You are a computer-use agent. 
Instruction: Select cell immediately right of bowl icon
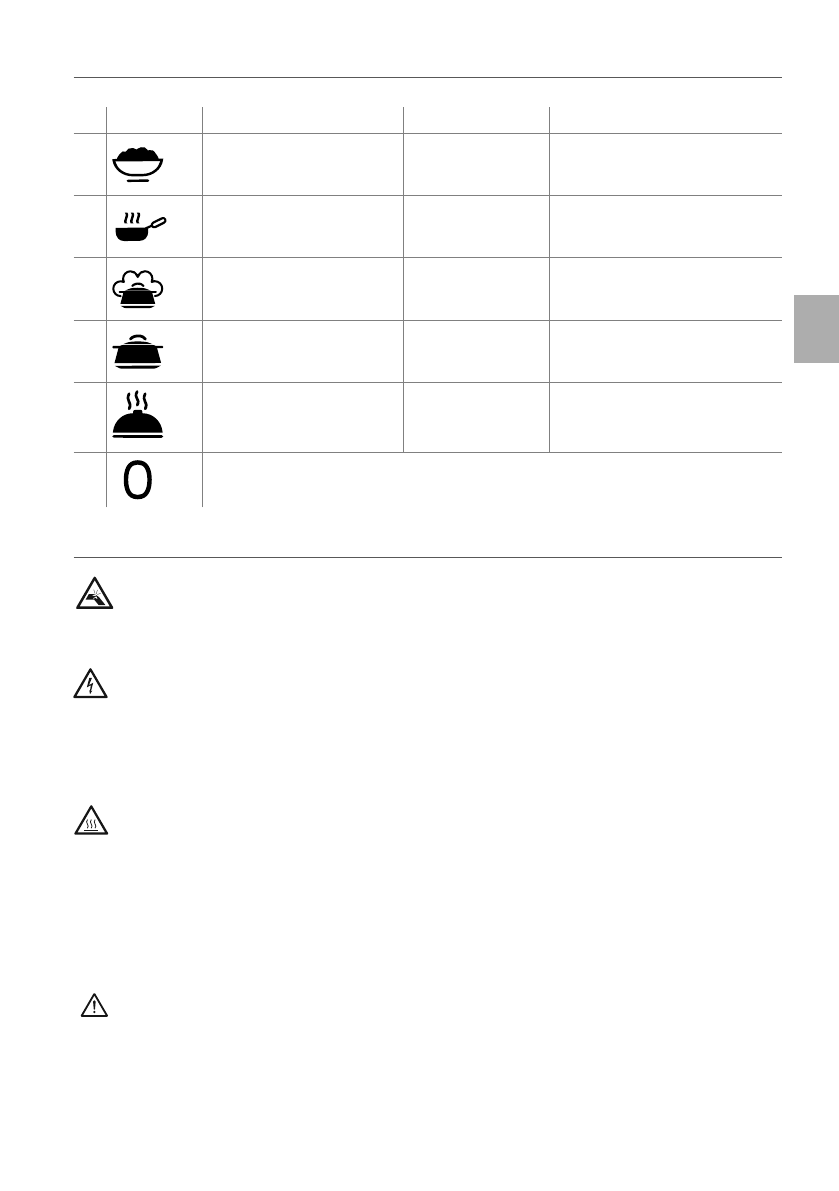click(x=302, y=163)
